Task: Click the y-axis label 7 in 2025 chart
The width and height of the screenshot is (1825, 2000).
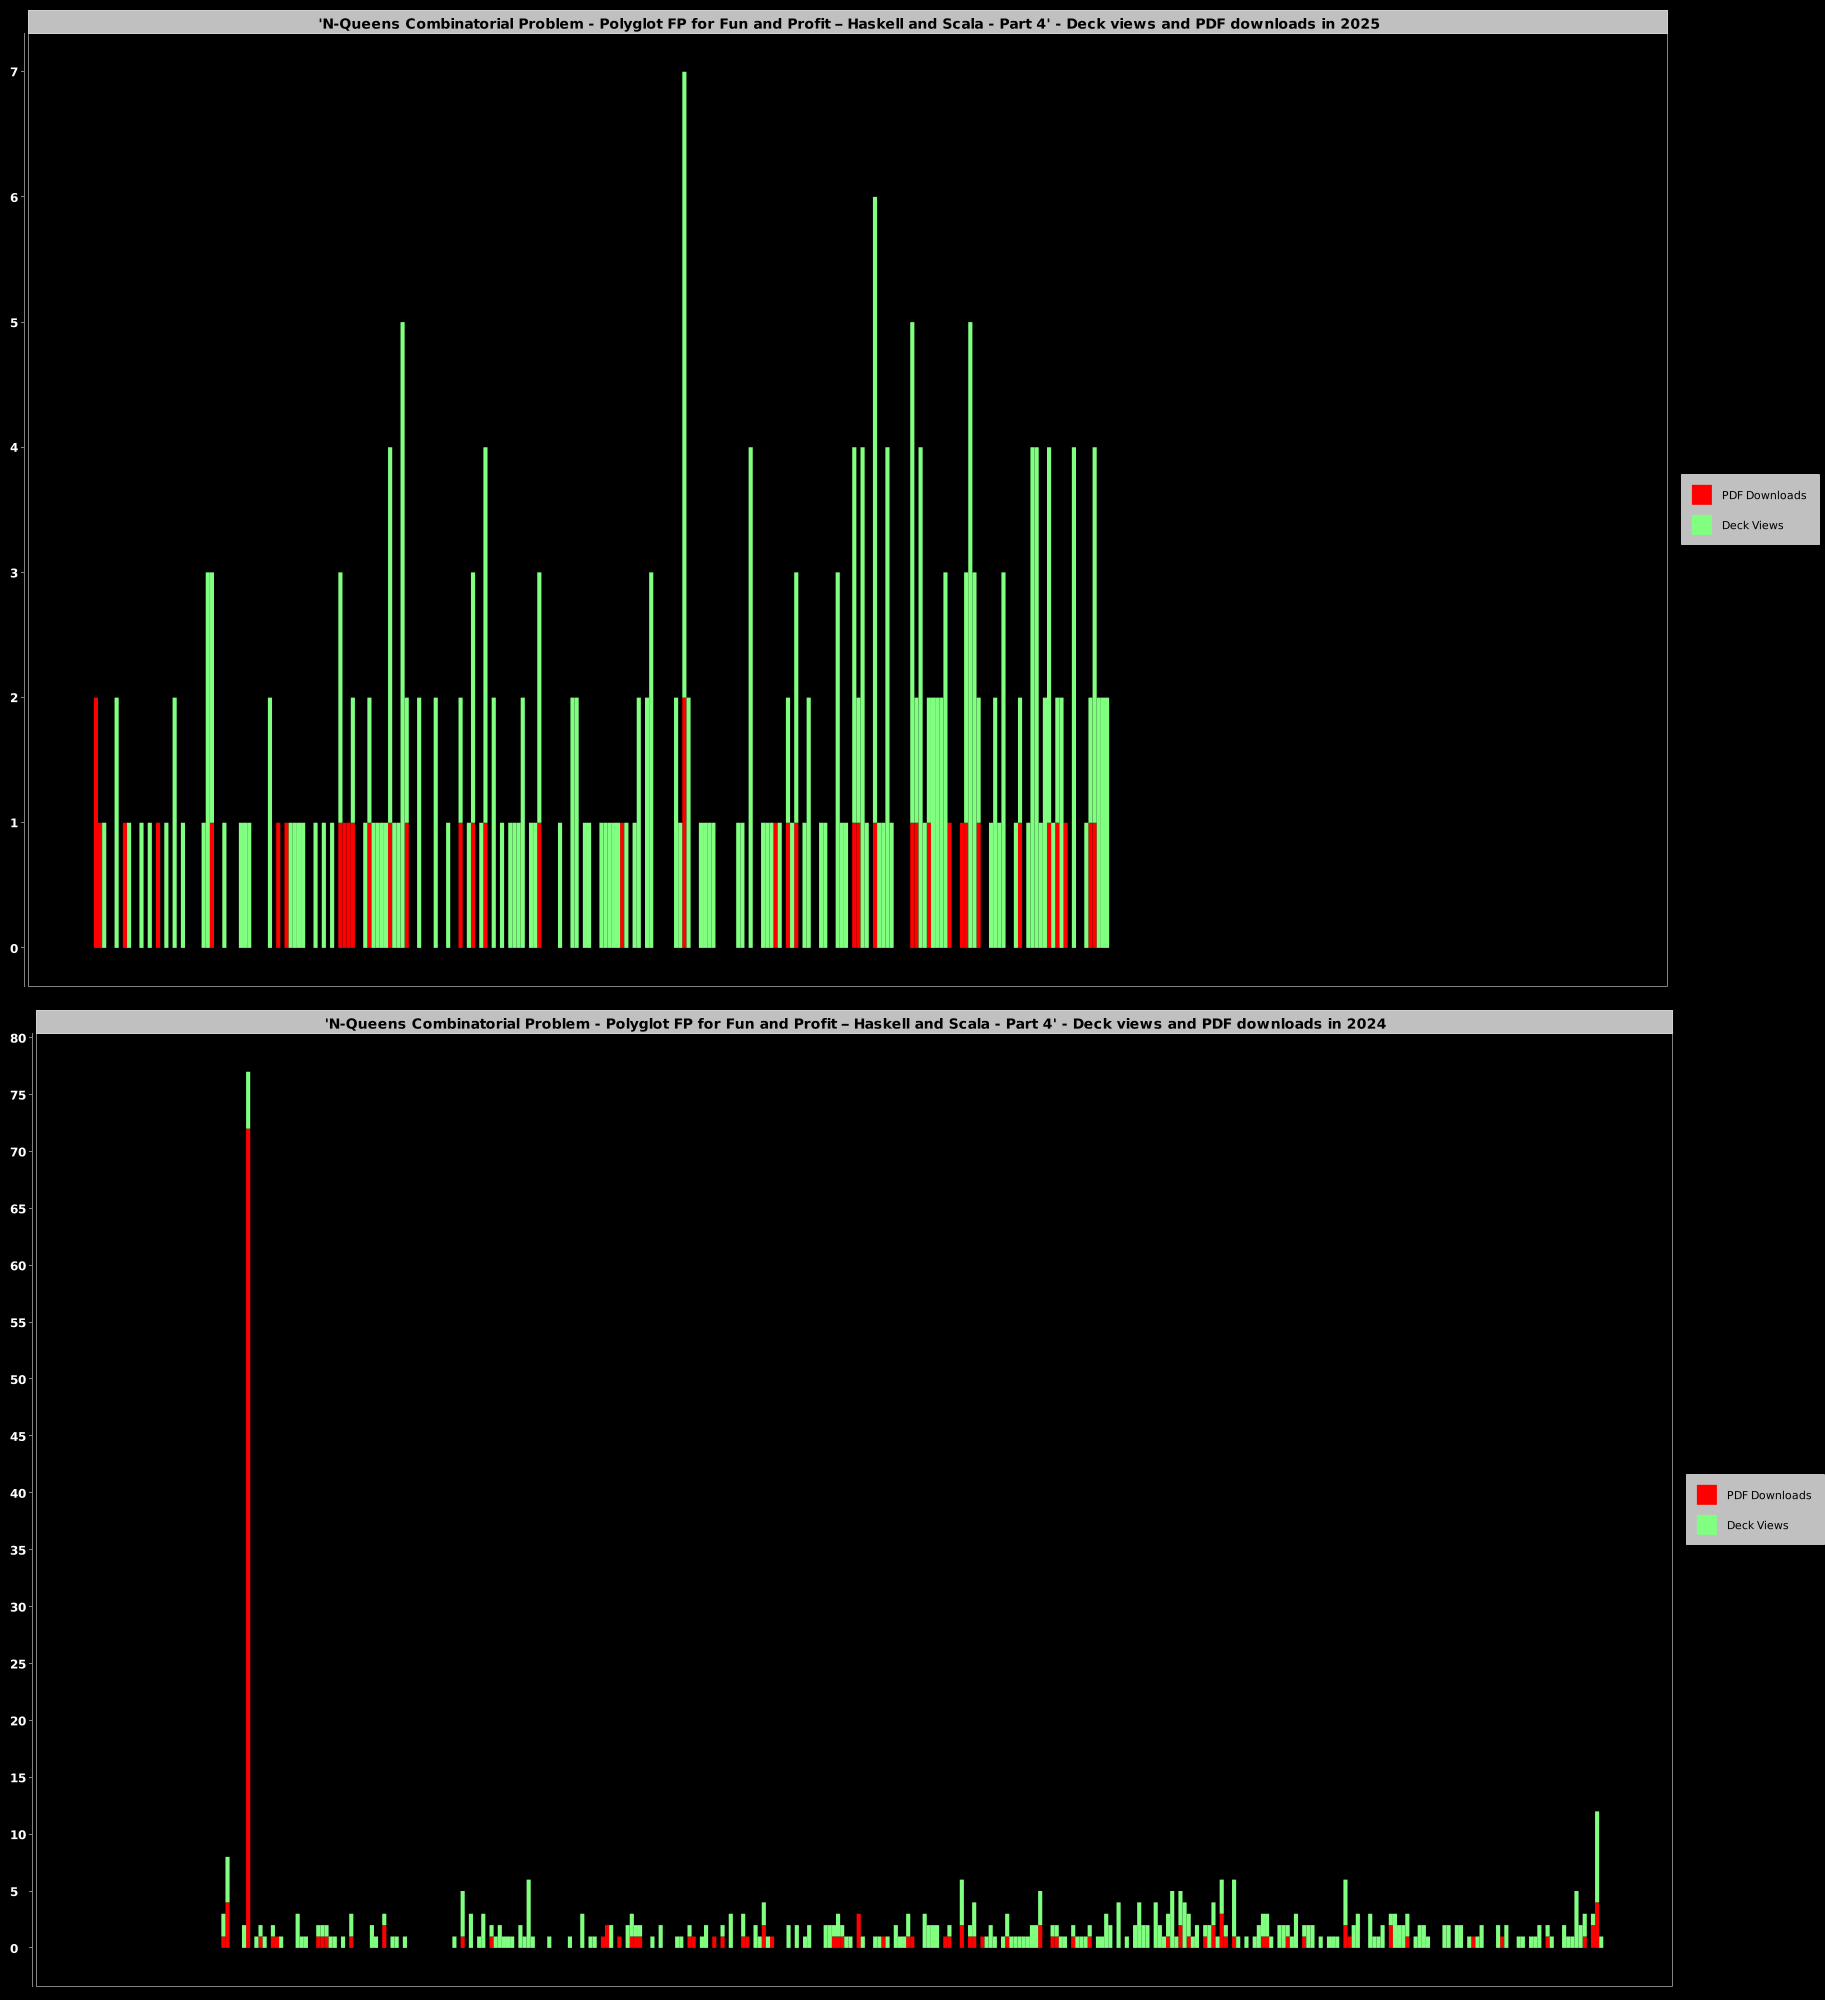Action: [x=14, y=72]
